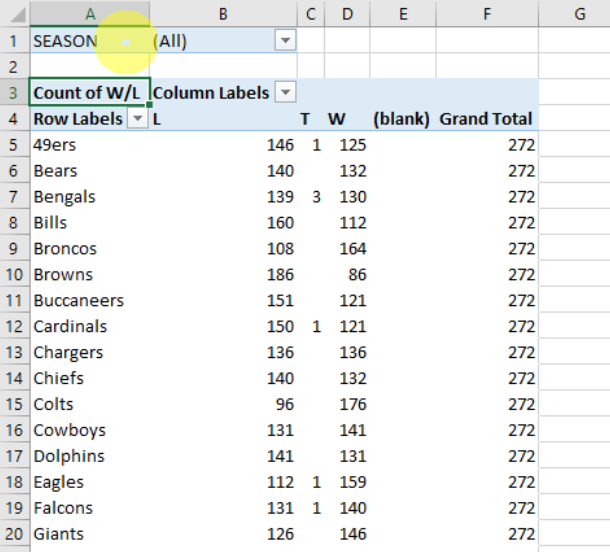Select row 1 header
The width and height of the screenshot is (610, 552).
[x=15, y=40]
